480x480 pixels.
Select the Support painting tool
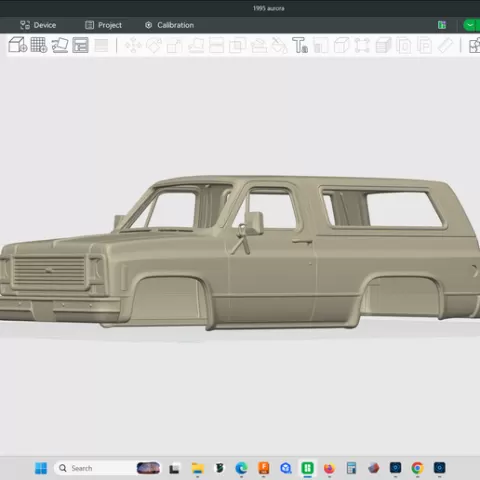click(x=259, y=45)
